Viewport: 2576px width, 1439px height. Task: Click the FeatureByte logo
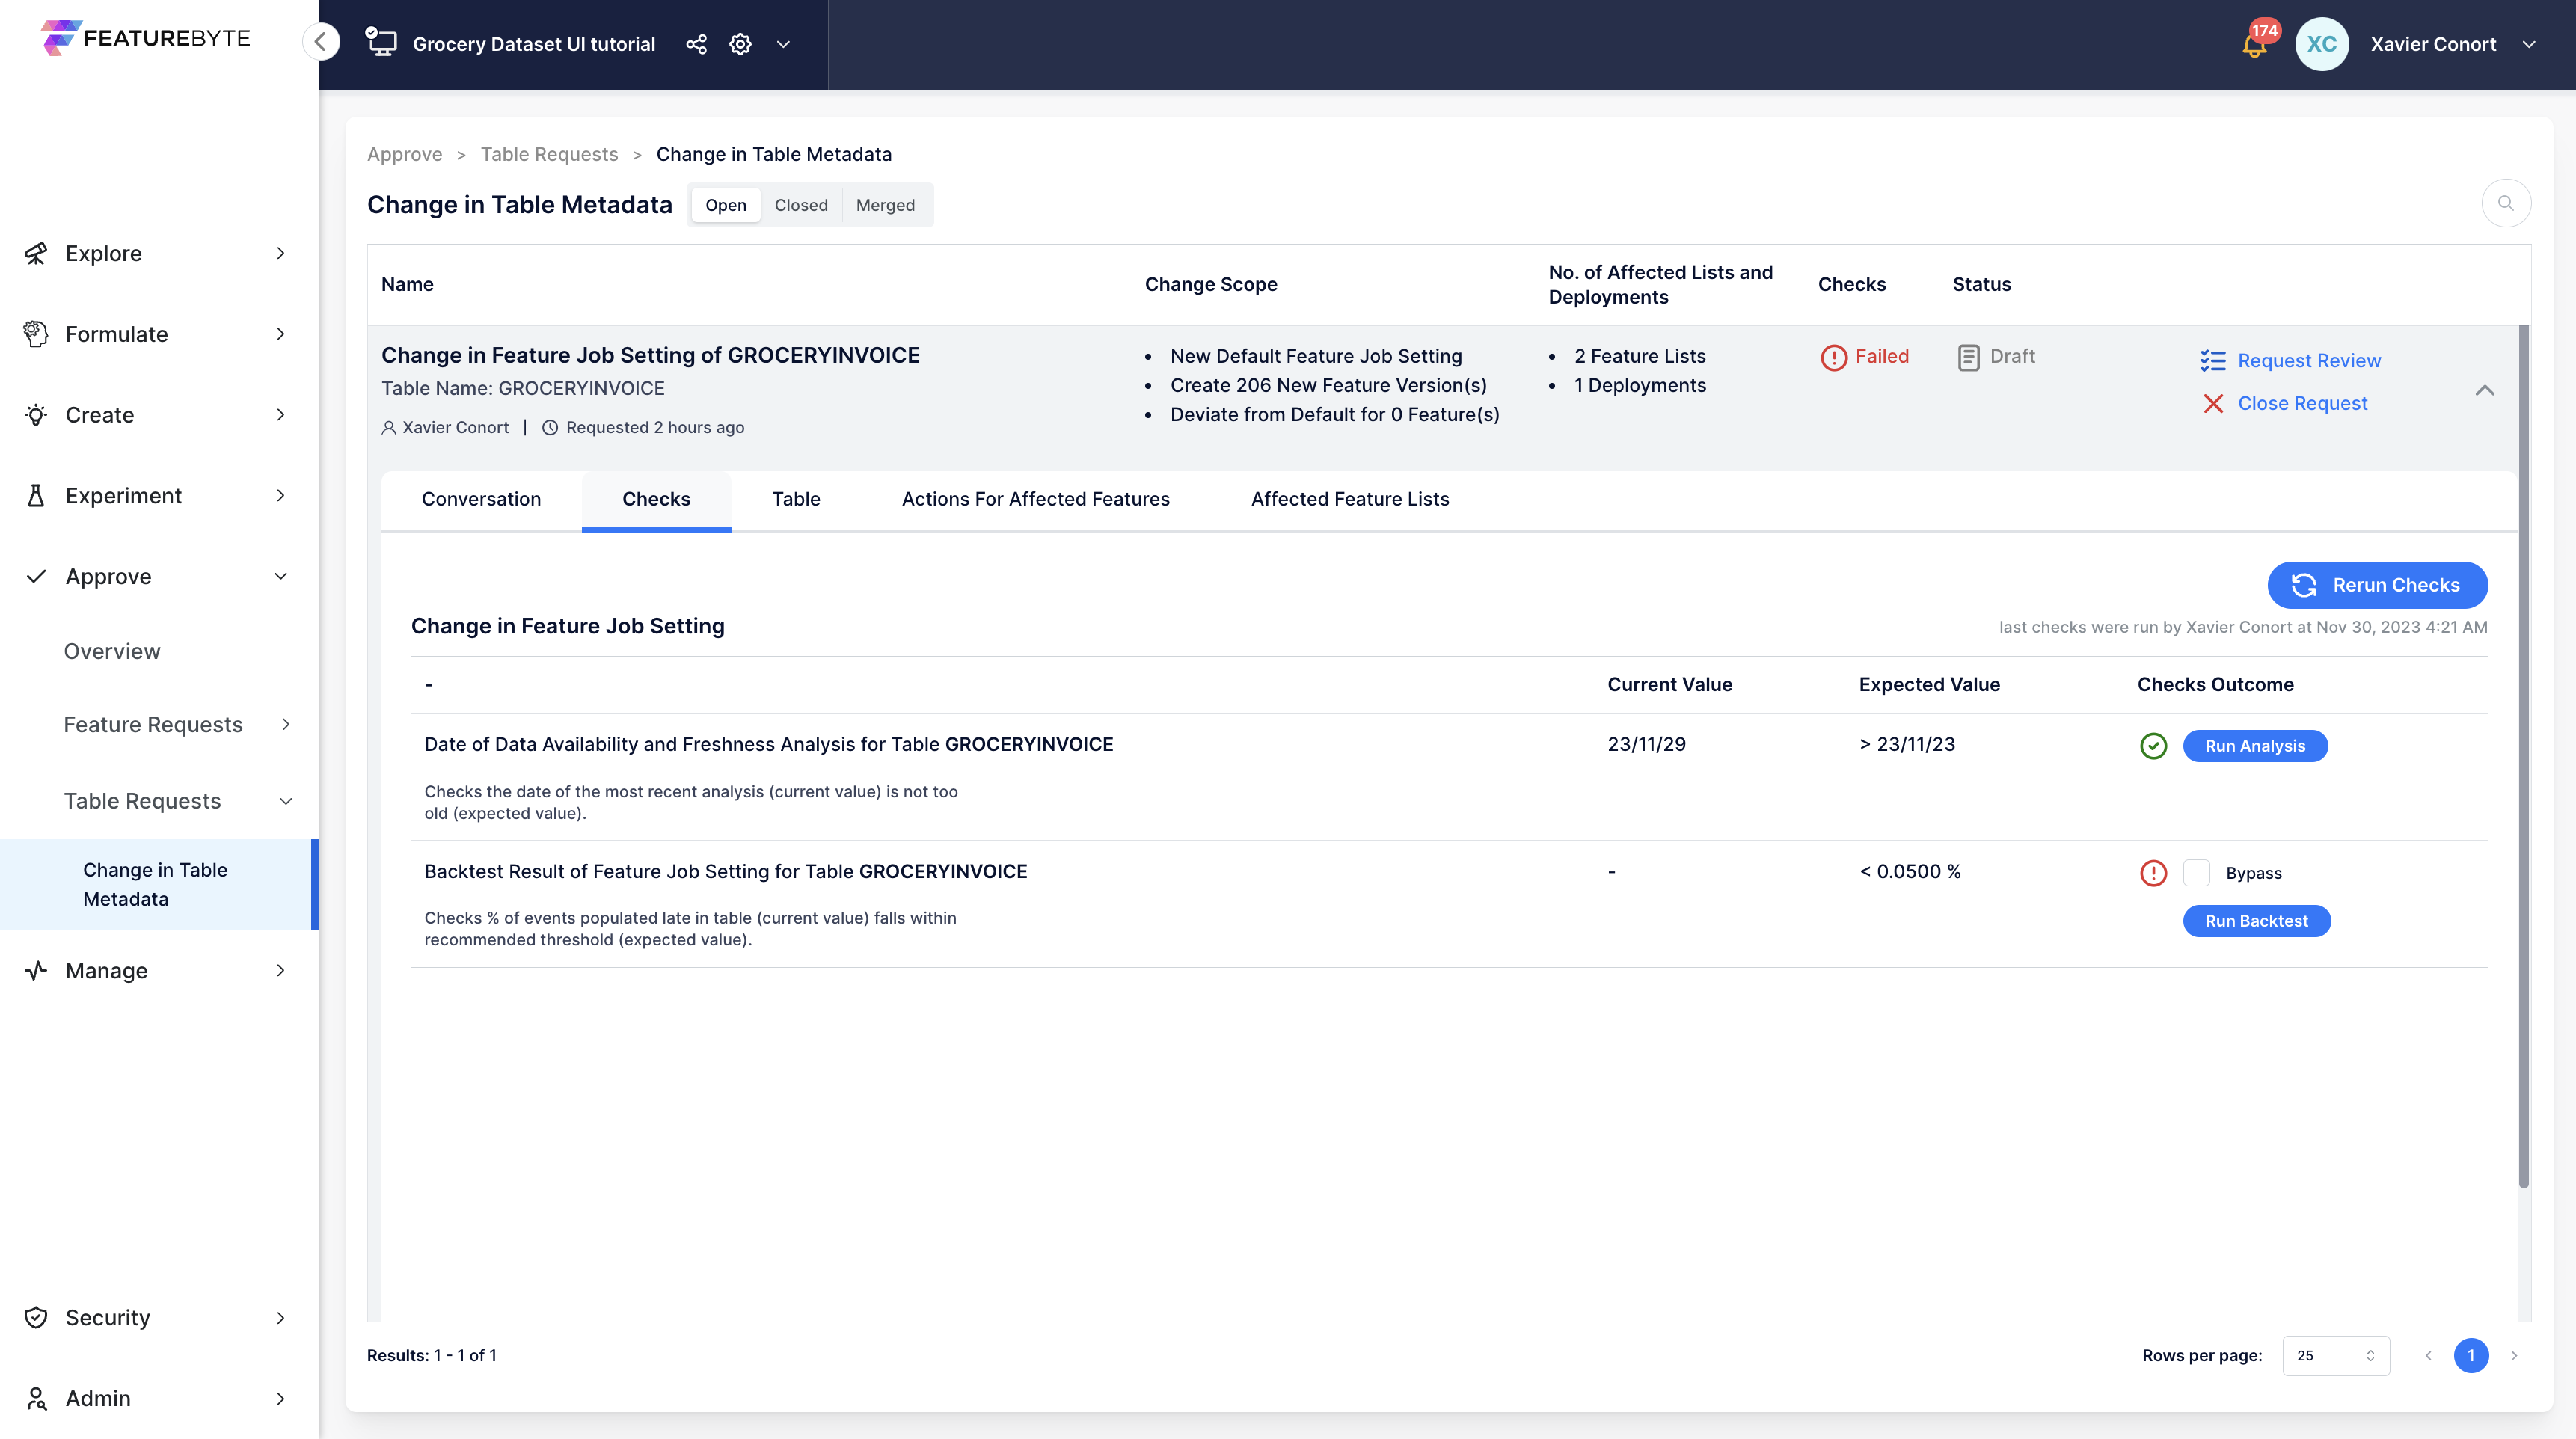[146, 38]
